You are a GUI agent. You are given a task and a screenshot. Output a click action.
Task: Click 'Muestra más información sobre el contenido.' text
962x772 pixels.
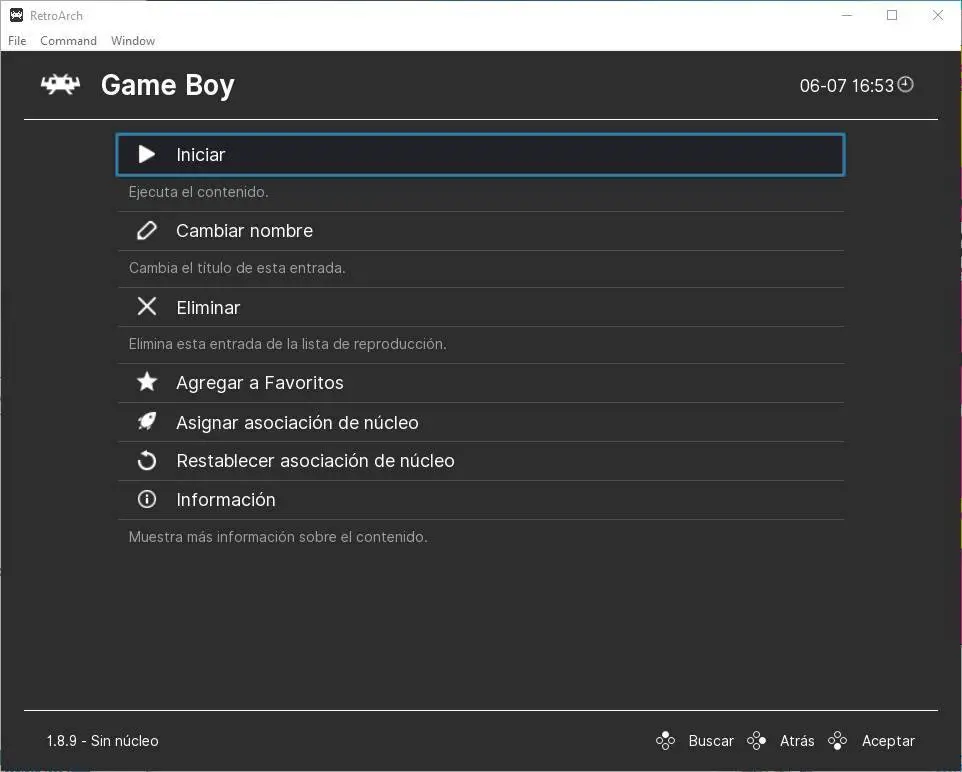(x=278, y=537)
